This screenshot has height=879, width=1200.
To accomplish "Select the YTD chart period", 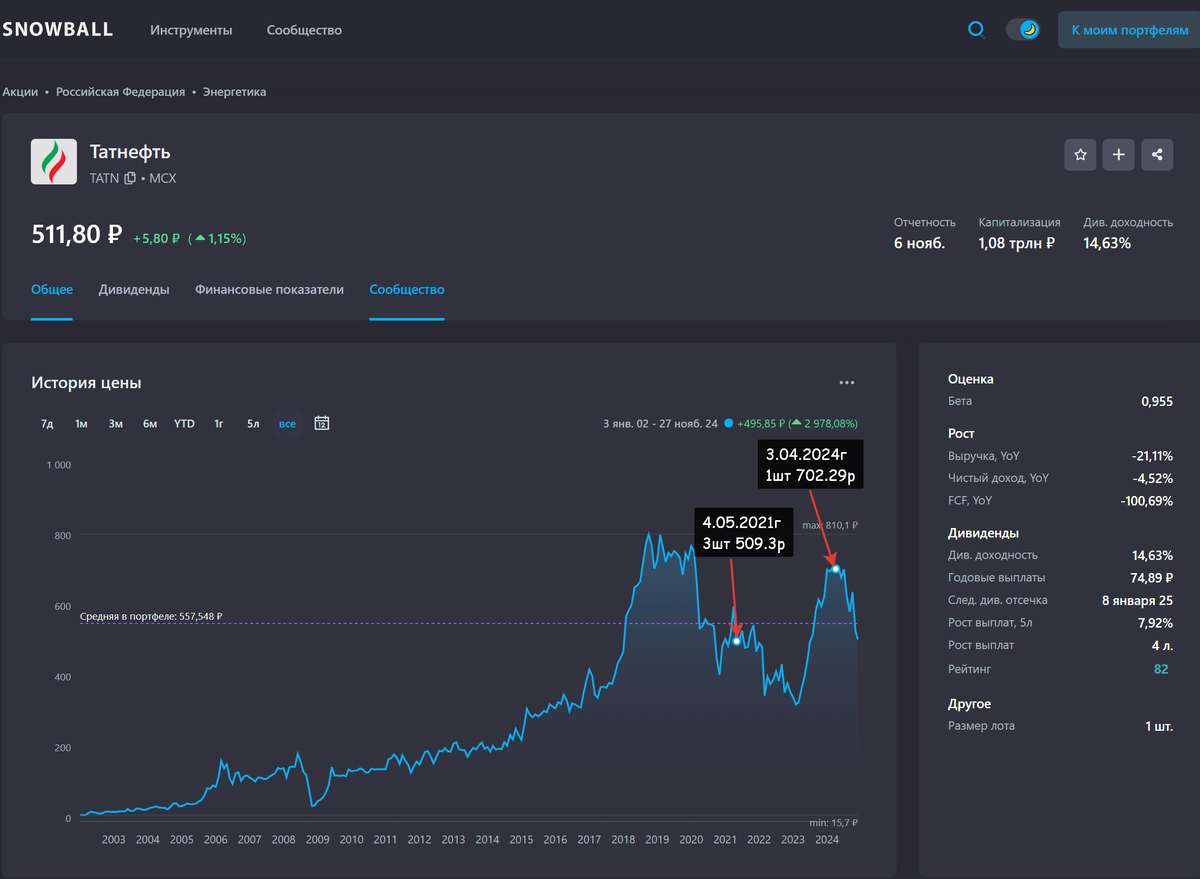I will (x=184, y=424).
